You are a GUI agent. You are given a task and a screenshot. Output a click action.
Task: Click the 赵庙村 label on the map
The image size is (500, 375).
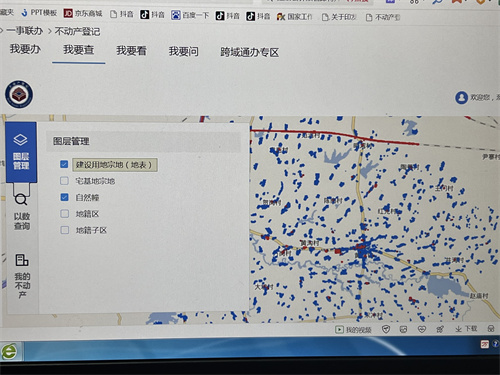(x=479, y=296)
